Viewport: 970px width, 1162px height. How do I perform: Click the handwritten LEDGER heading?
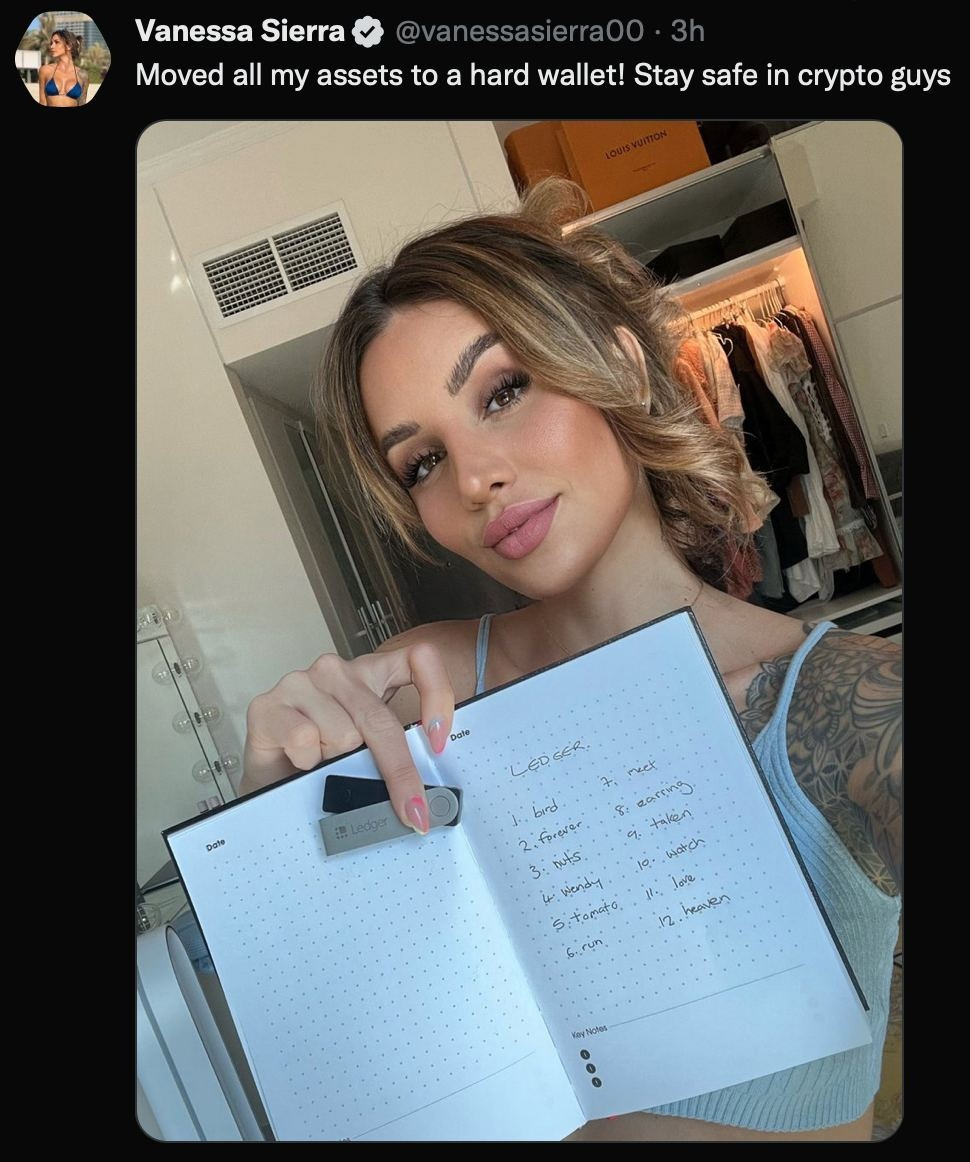(x=549, y=759)
